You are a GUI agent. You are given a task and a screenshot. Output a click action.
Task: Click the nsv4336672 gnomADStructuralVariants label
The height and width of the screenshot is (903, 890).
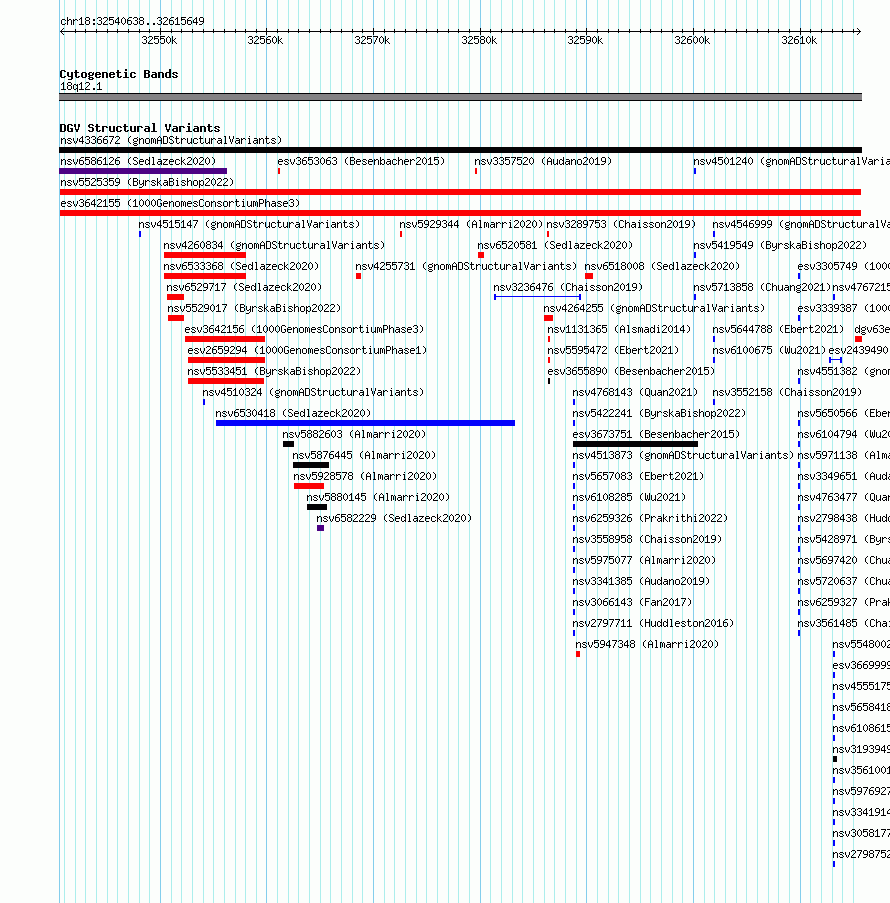point(171,141)
